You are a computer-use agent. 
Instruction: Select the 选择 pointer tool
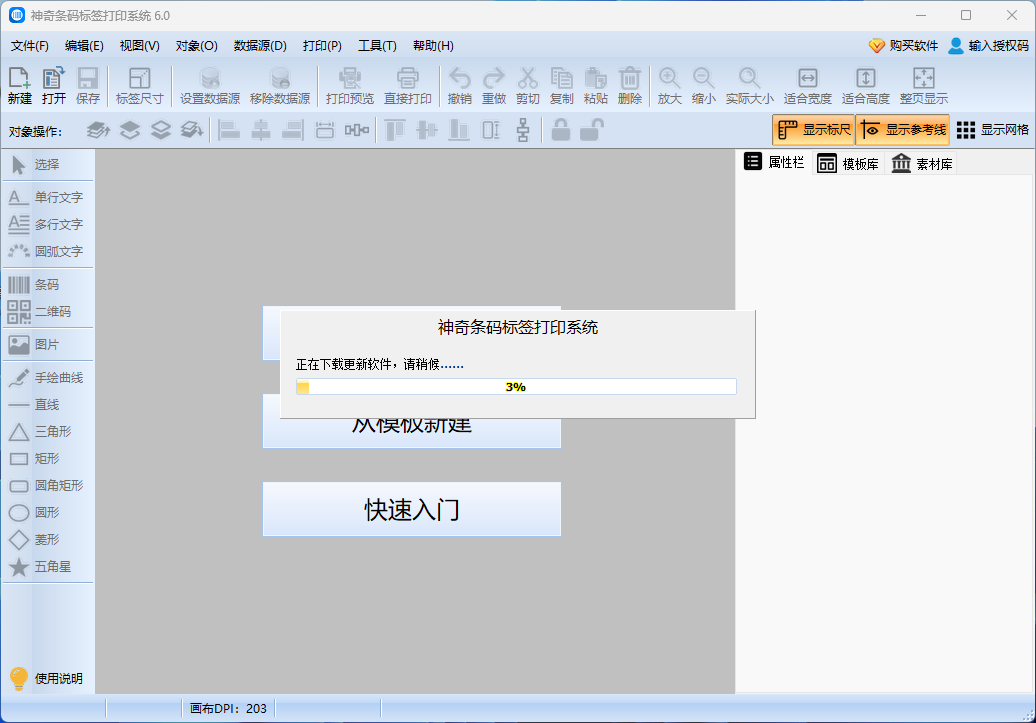tap(48, 165)
